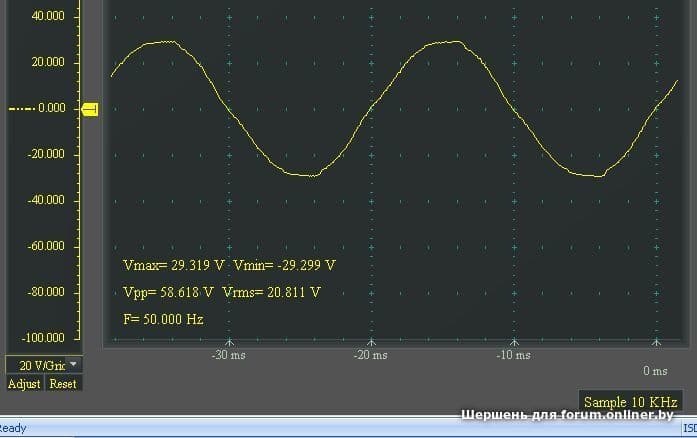
Task: Select the Vpp= 58.618 V readout
Action: [x=168, y=293]
